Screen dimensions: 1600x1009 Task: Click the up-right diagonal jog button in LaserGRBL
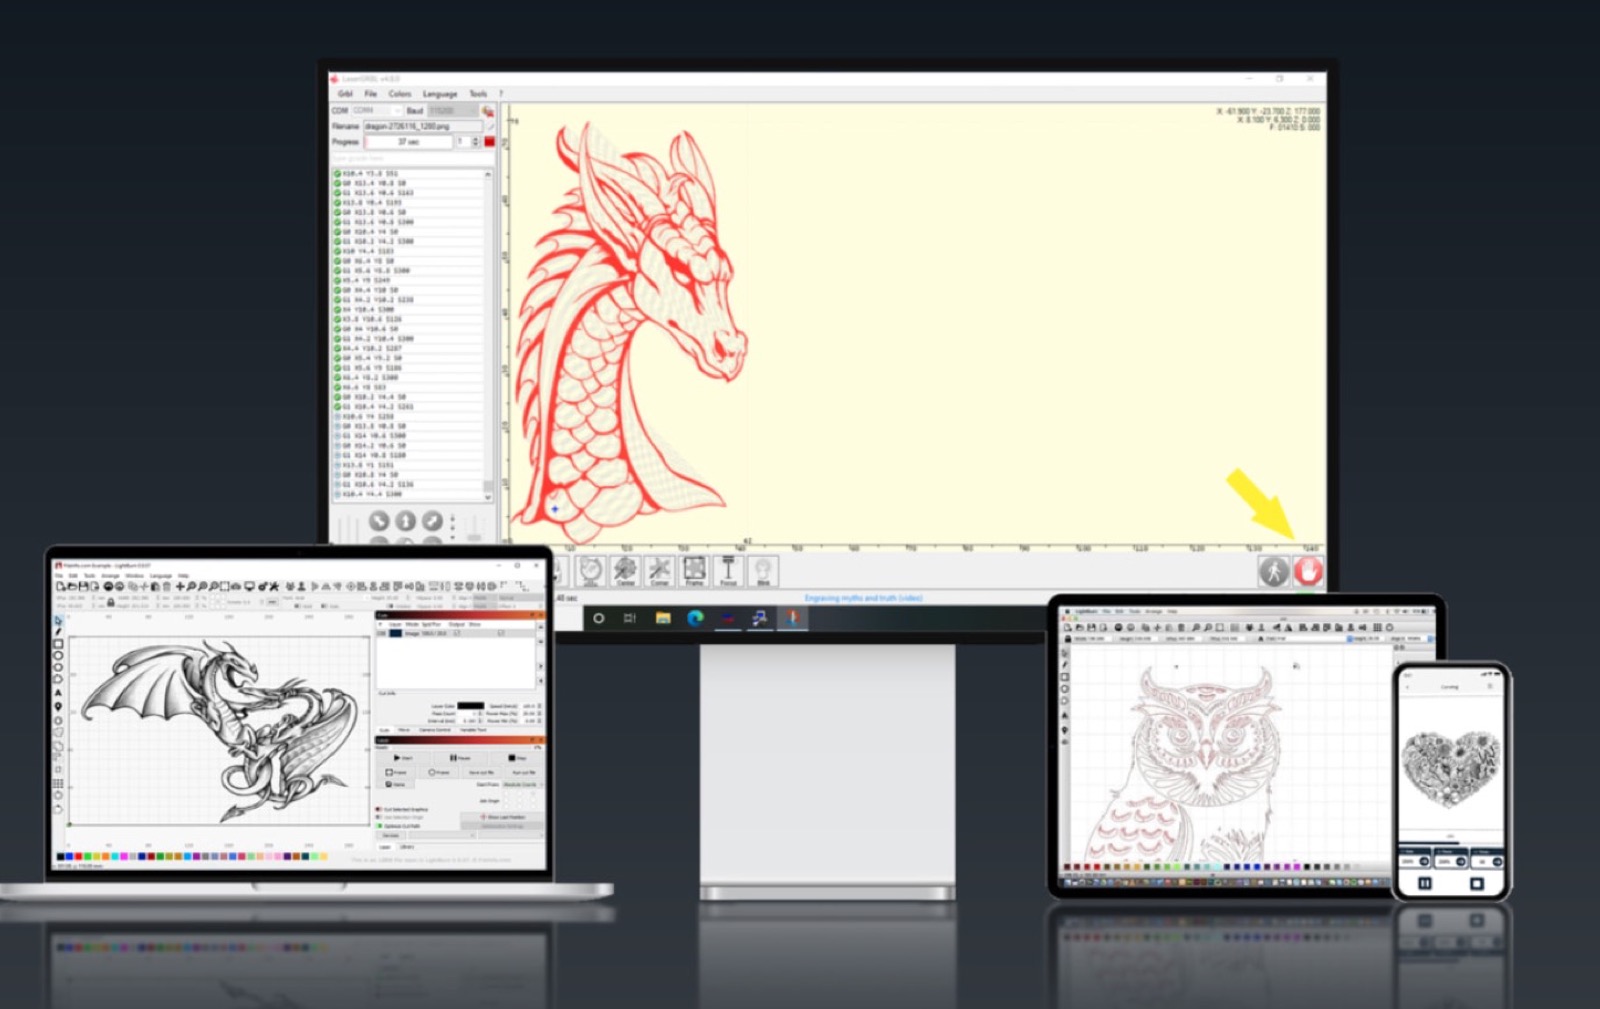pyautogui.click(x=432, y=521)
